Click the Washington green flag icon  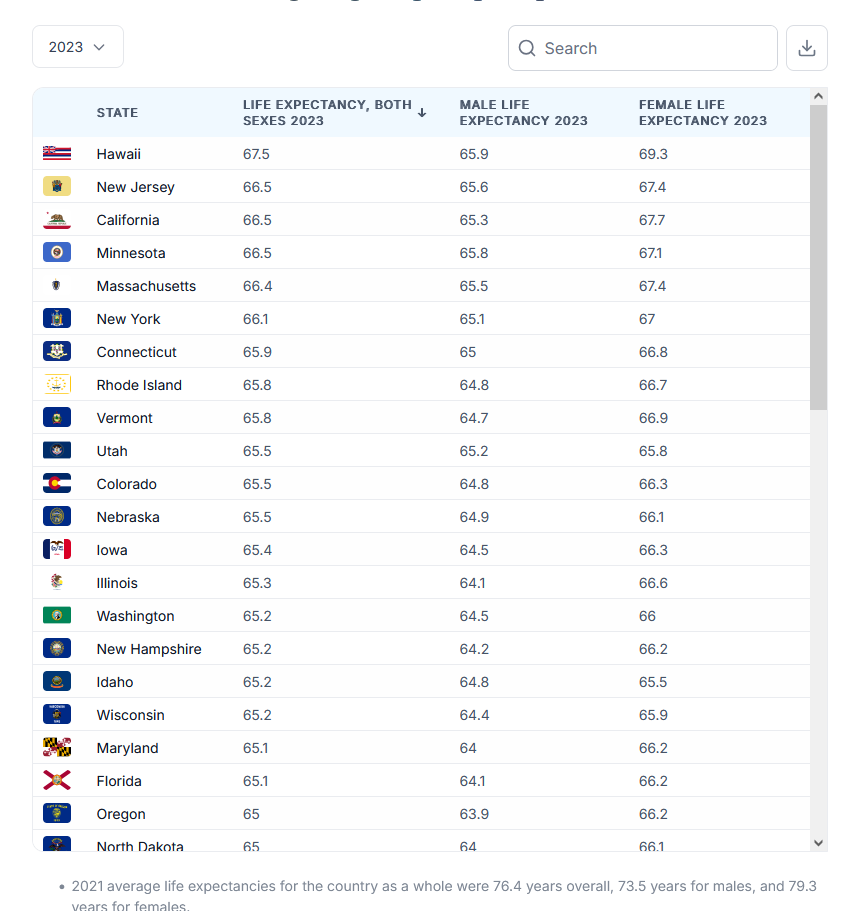(57, 616)
